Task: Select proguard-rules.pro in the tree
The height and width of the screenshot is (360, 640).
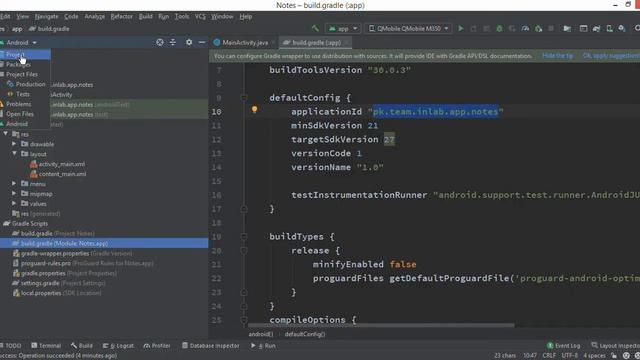Action: (83, 263)
